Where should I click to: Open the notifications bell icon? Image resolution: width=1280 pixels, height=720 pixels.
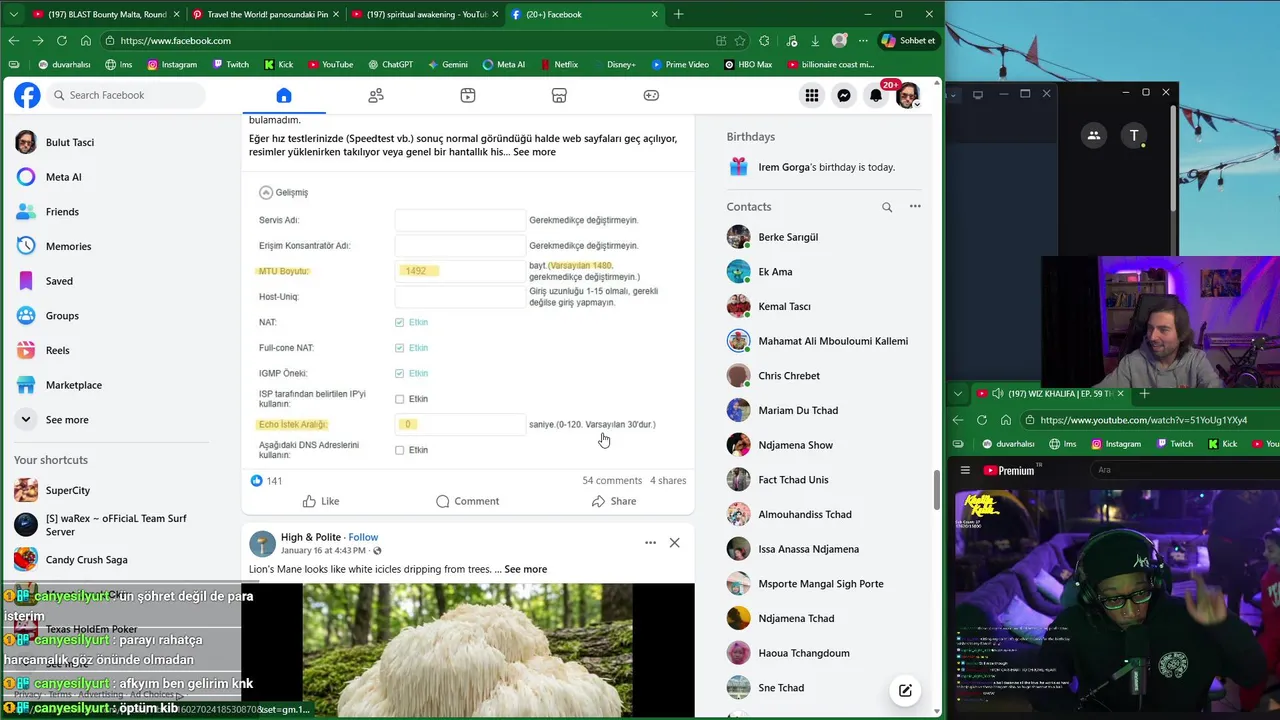point(876,95)
